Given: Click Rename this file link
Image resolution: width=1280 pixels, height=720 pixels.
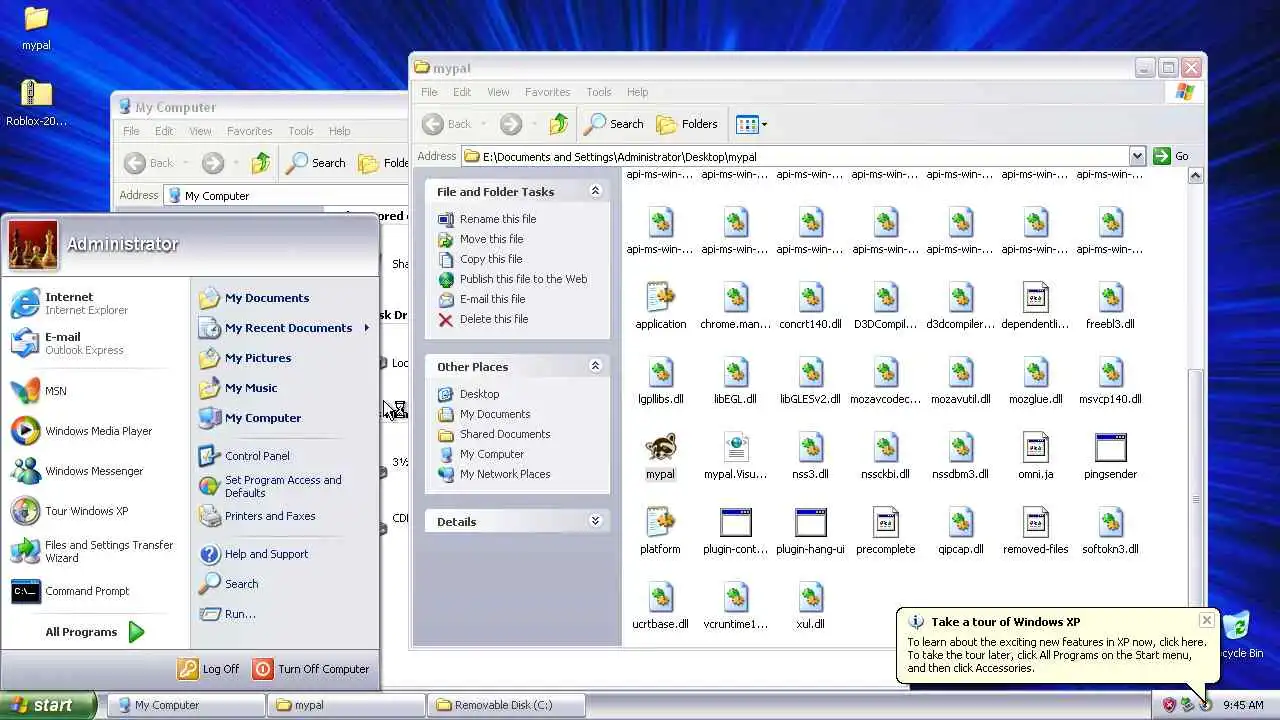Looking at the screenshot, I should tap(498, 219).
